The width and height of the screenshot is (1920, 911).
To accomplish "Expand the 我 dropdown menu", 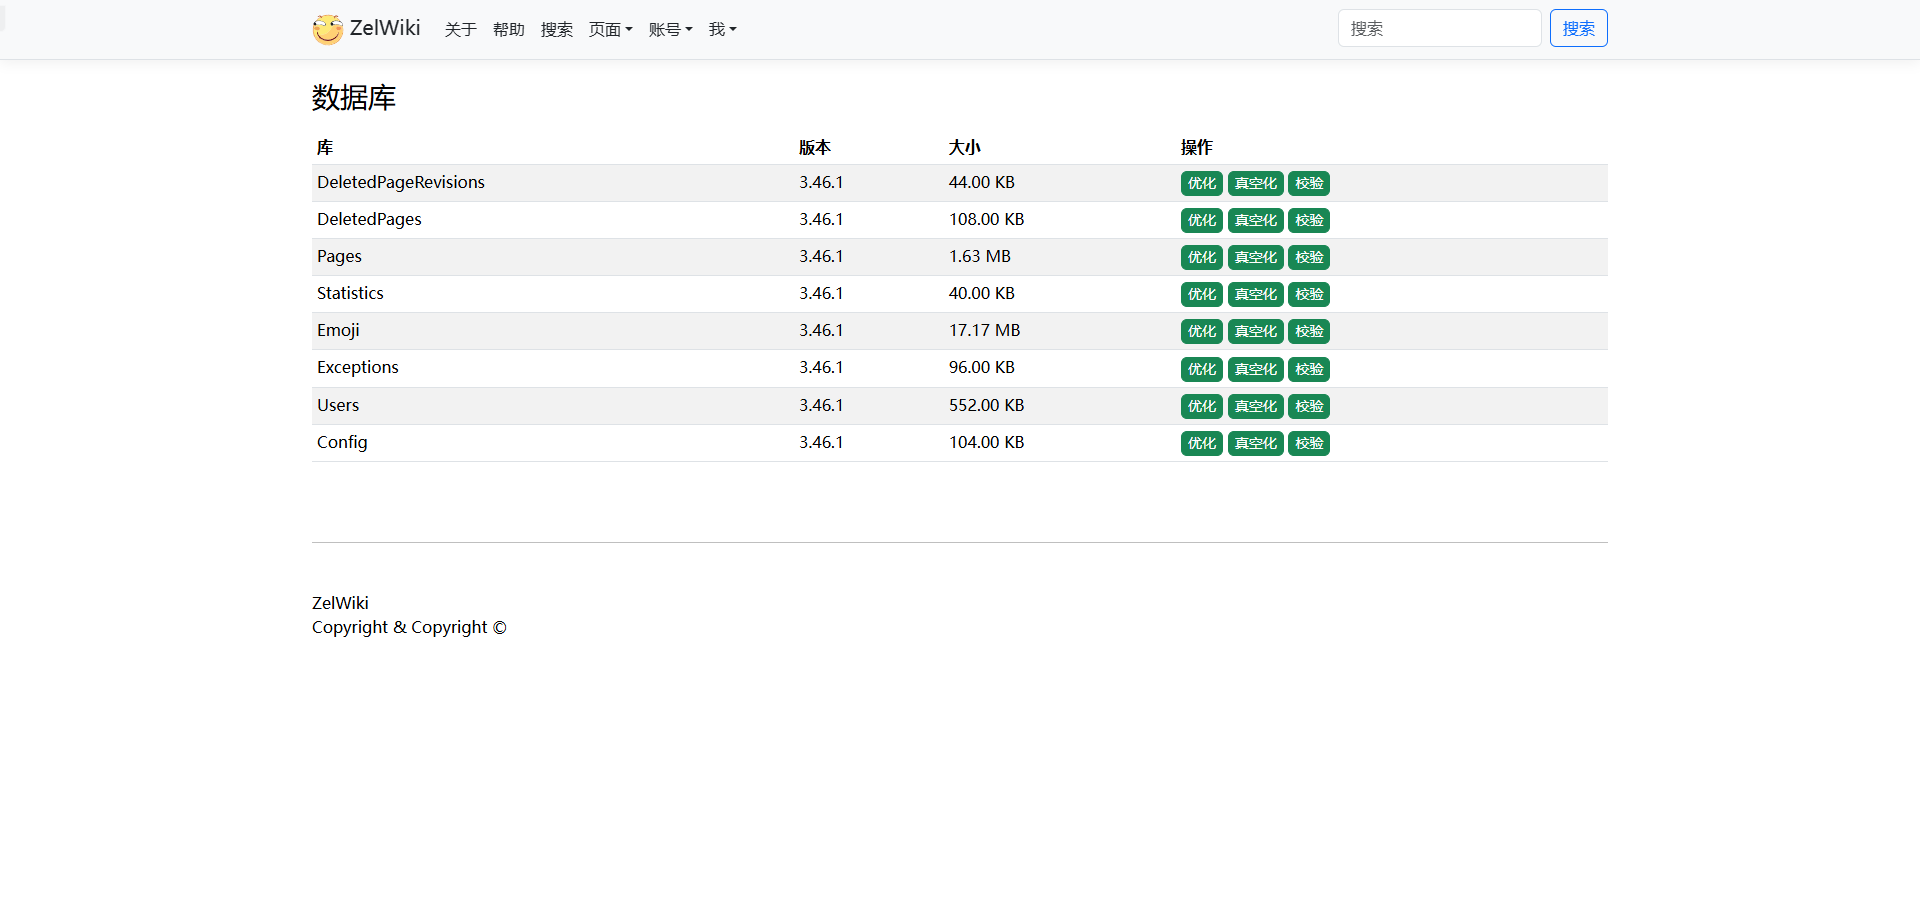I will tap(722, 30).
